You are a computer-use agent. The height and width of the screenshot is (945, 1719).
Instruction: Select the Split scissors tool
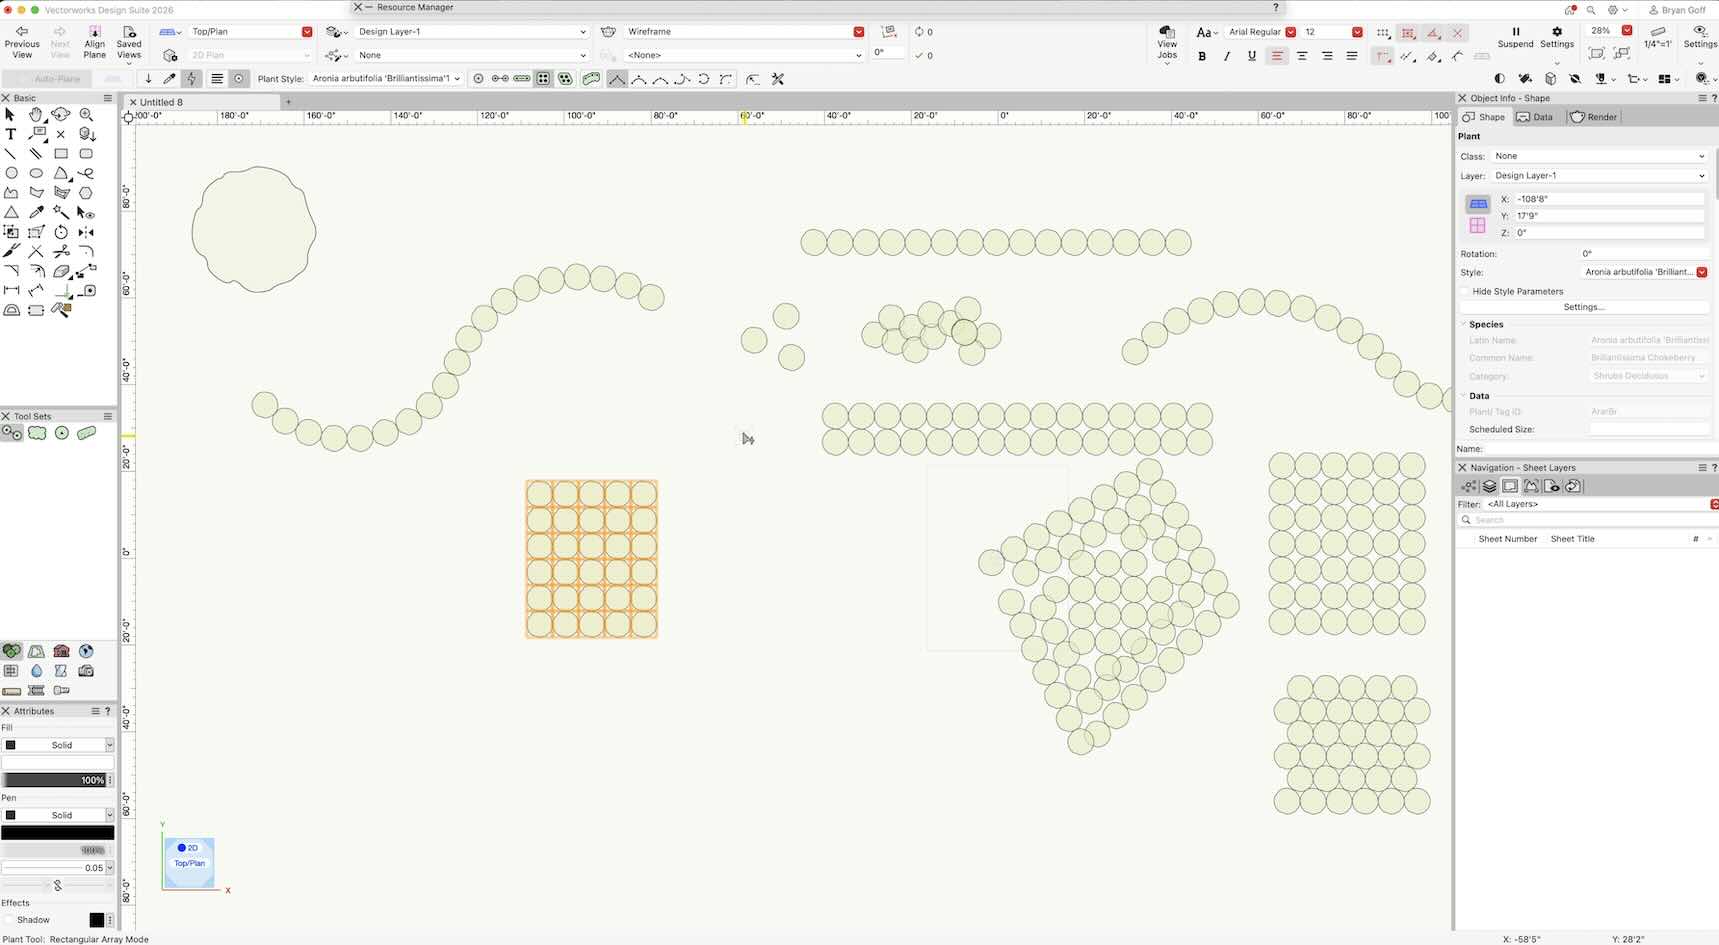pos(61,251)
